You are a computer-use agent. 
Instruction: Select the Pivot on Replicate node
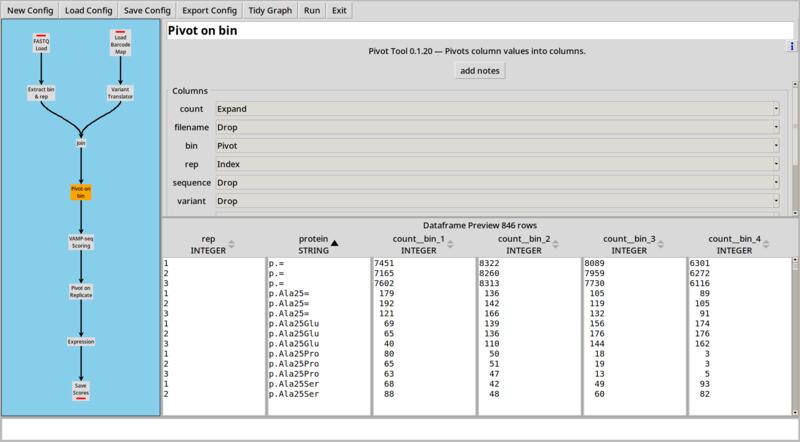click(81, 291)
